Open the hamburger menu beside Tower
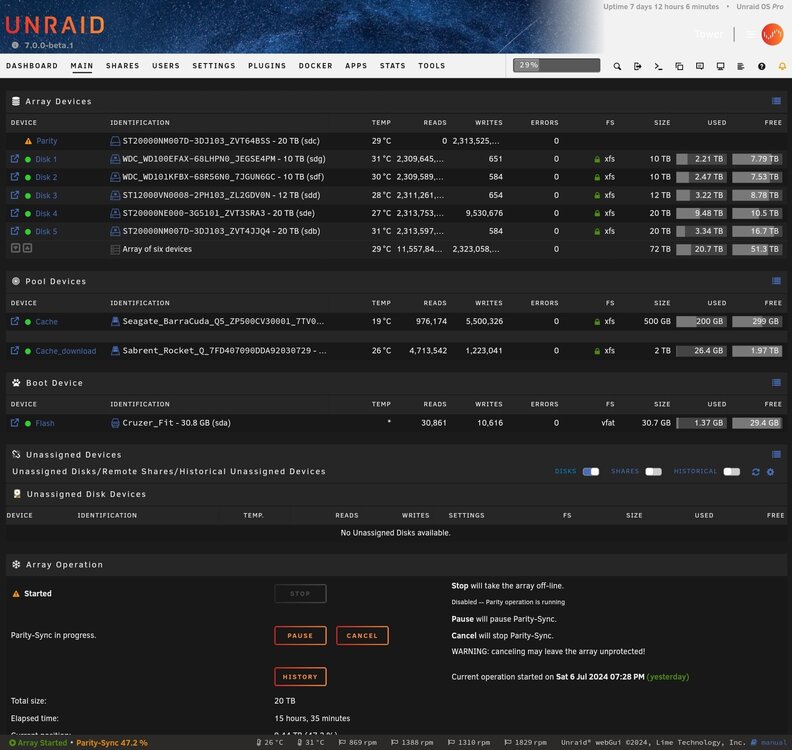This screenshot has height=750, width=792. [x=750, y=34]
